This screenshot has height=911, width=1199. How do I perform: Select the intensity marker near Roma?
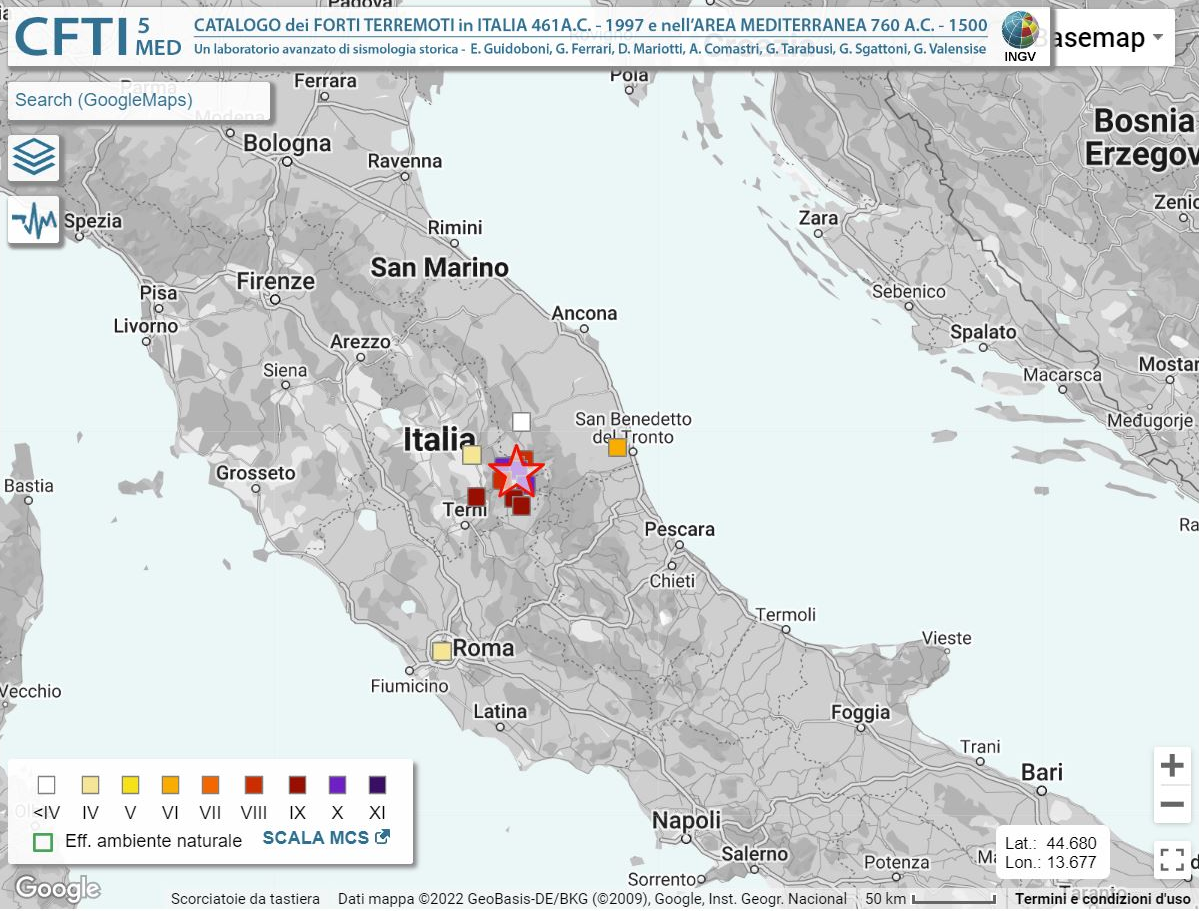[x=441, y=651]
